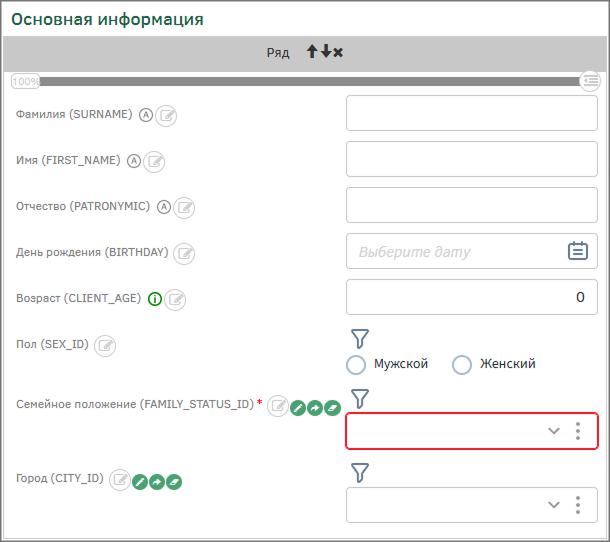Viewport: 610px width, 542px height.
Task: Click the filter icon above the gender options
Action: click(x=361, y=339)
